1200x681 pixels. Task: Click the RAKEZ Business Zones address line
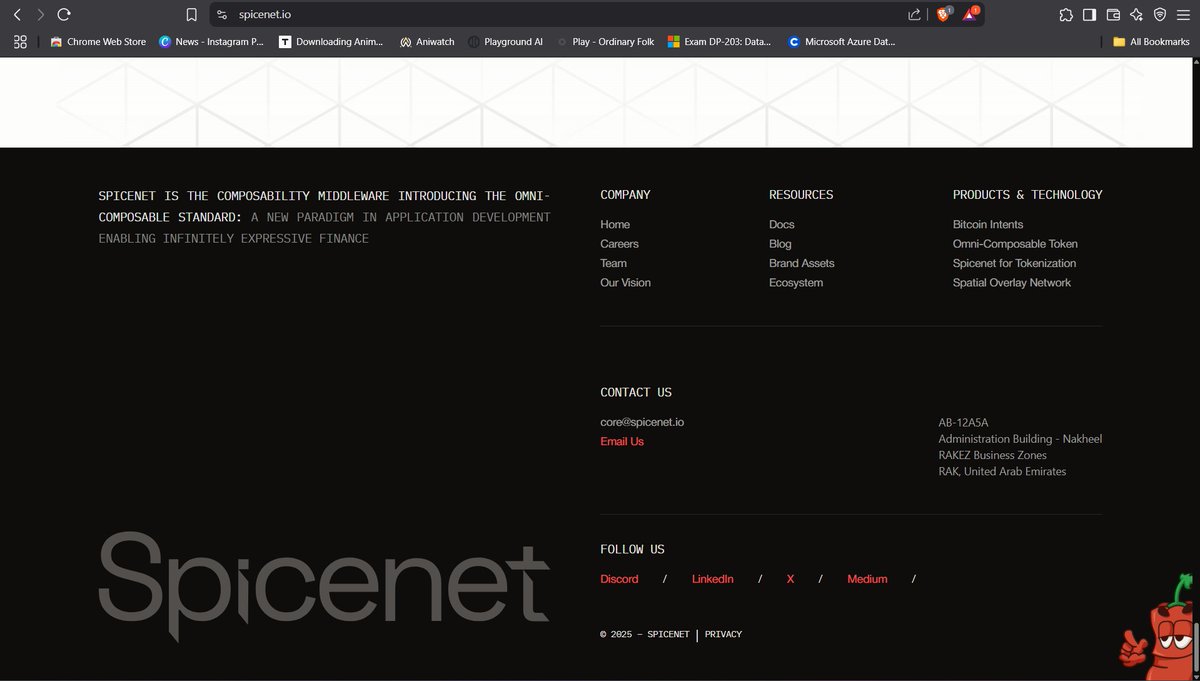[992, 455]
